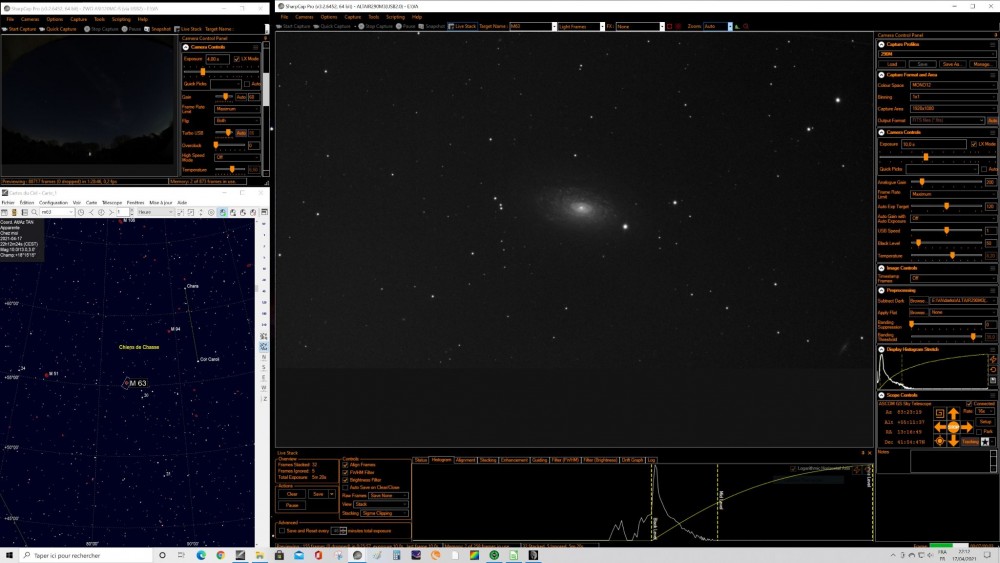Click Exposure field in main SharpCap Camera Controls
This screenshot has height=563, width=1000.
pos(933,144)
